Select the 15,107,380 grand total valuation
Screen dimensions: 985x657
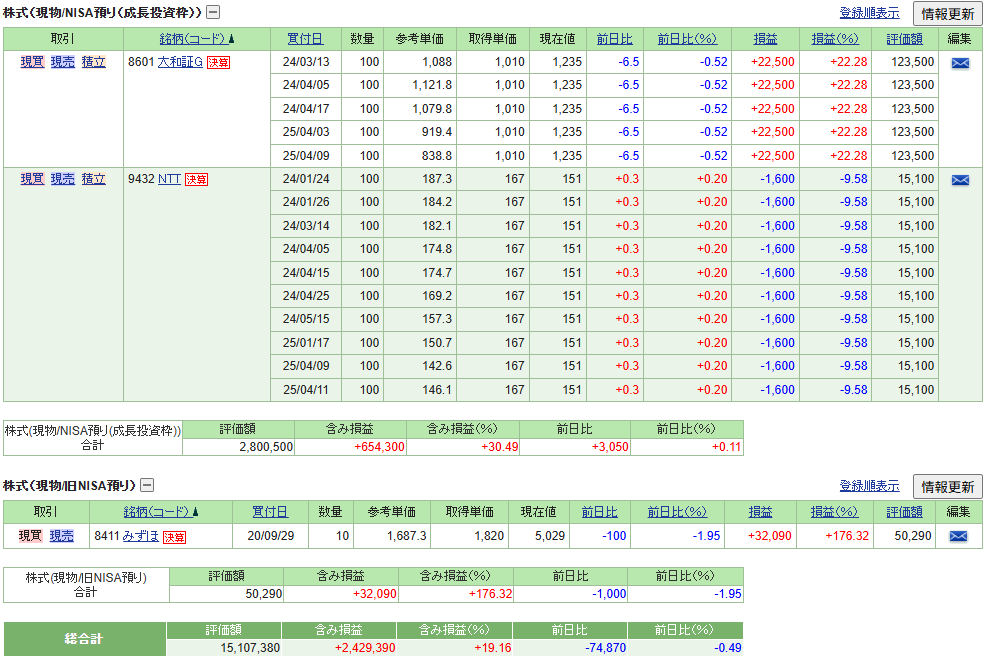224,648
